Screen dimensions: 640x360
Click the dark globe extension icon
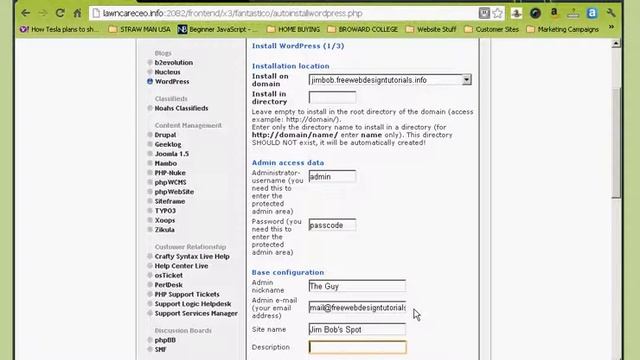tap(535, 13)
